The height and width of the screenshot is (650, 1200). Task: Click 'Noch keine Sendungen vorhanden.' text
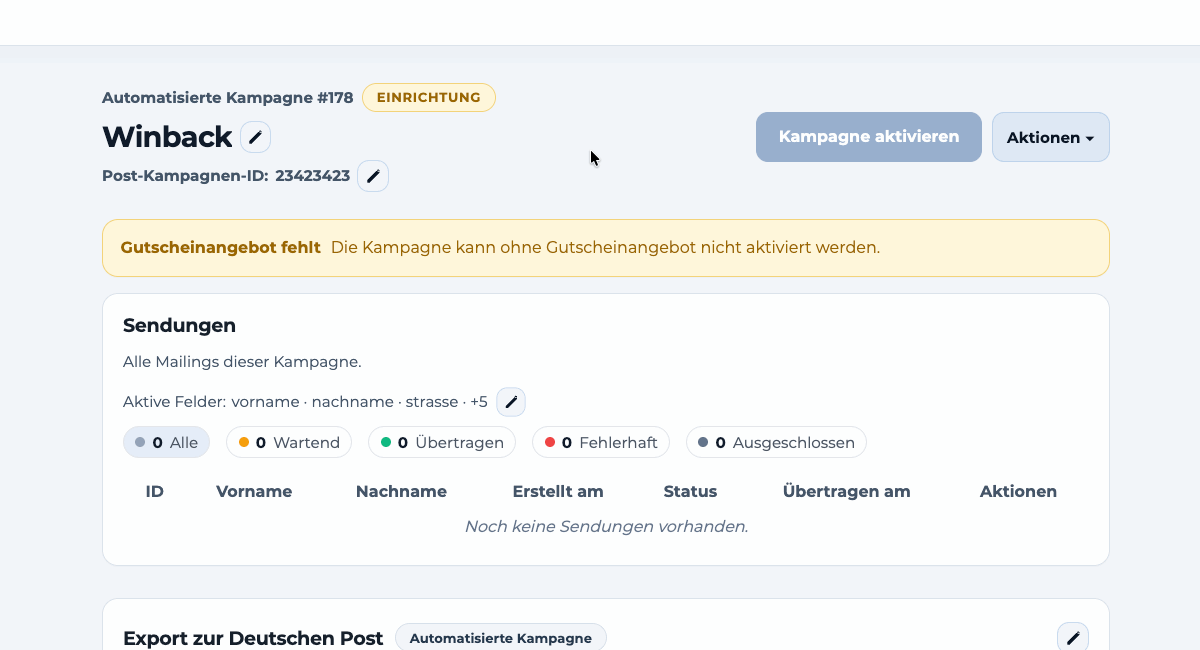pos(606,526)
